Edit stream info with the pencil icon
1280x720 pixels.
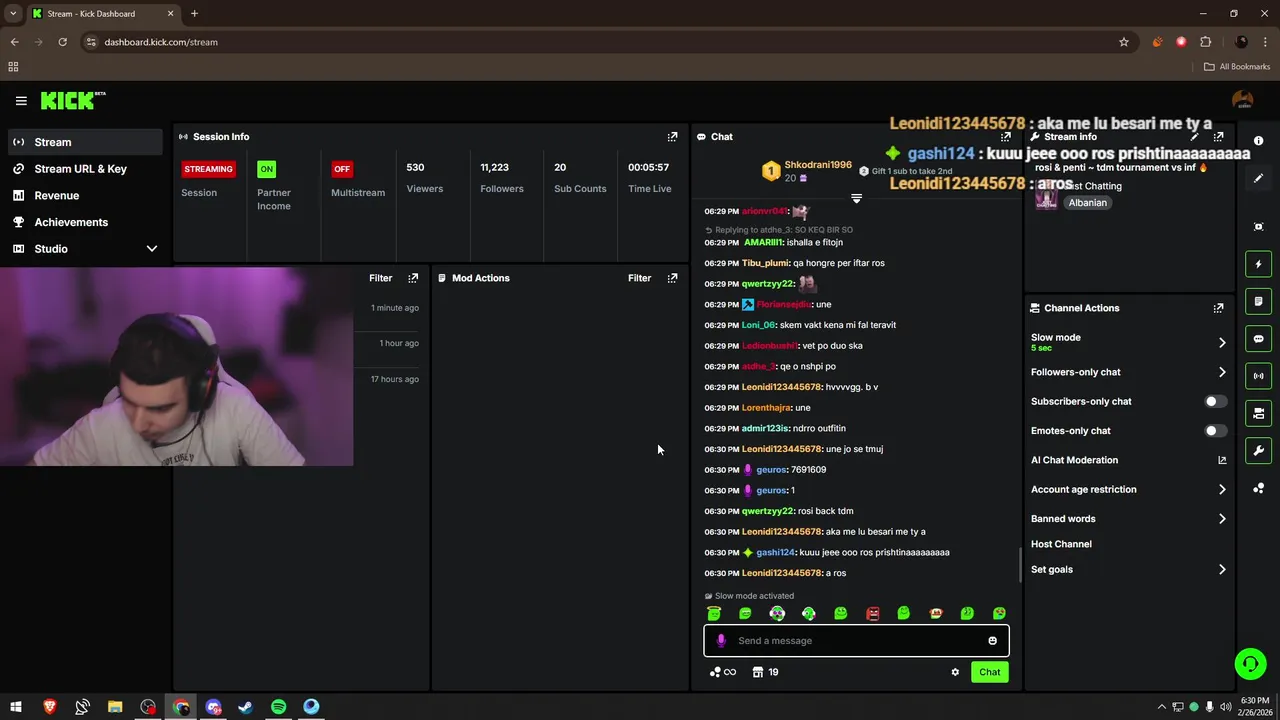[x=1194, y=137]
